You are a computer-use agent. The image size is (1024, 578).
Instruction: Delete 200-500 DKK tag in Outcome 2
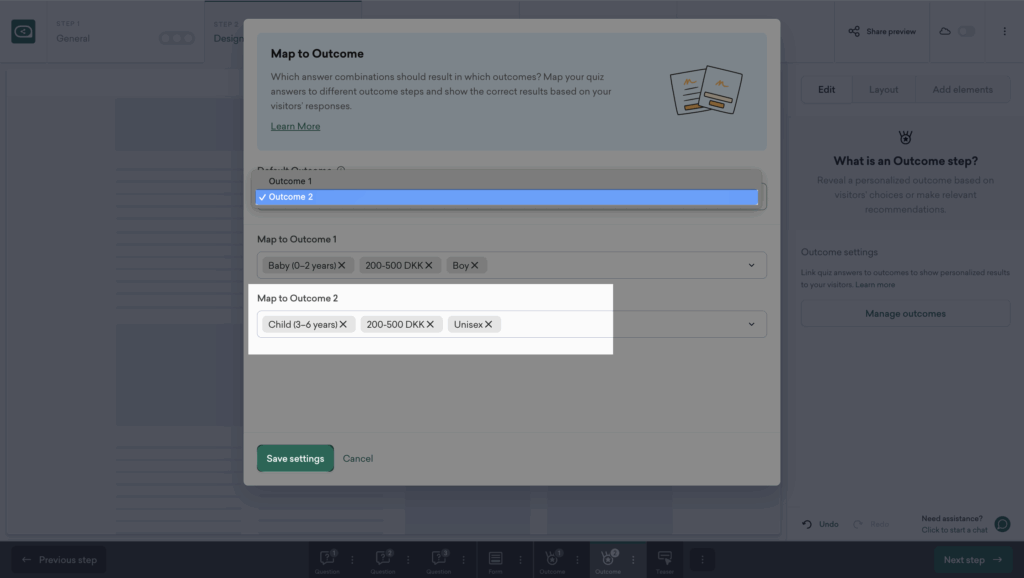tap(430, 325)
